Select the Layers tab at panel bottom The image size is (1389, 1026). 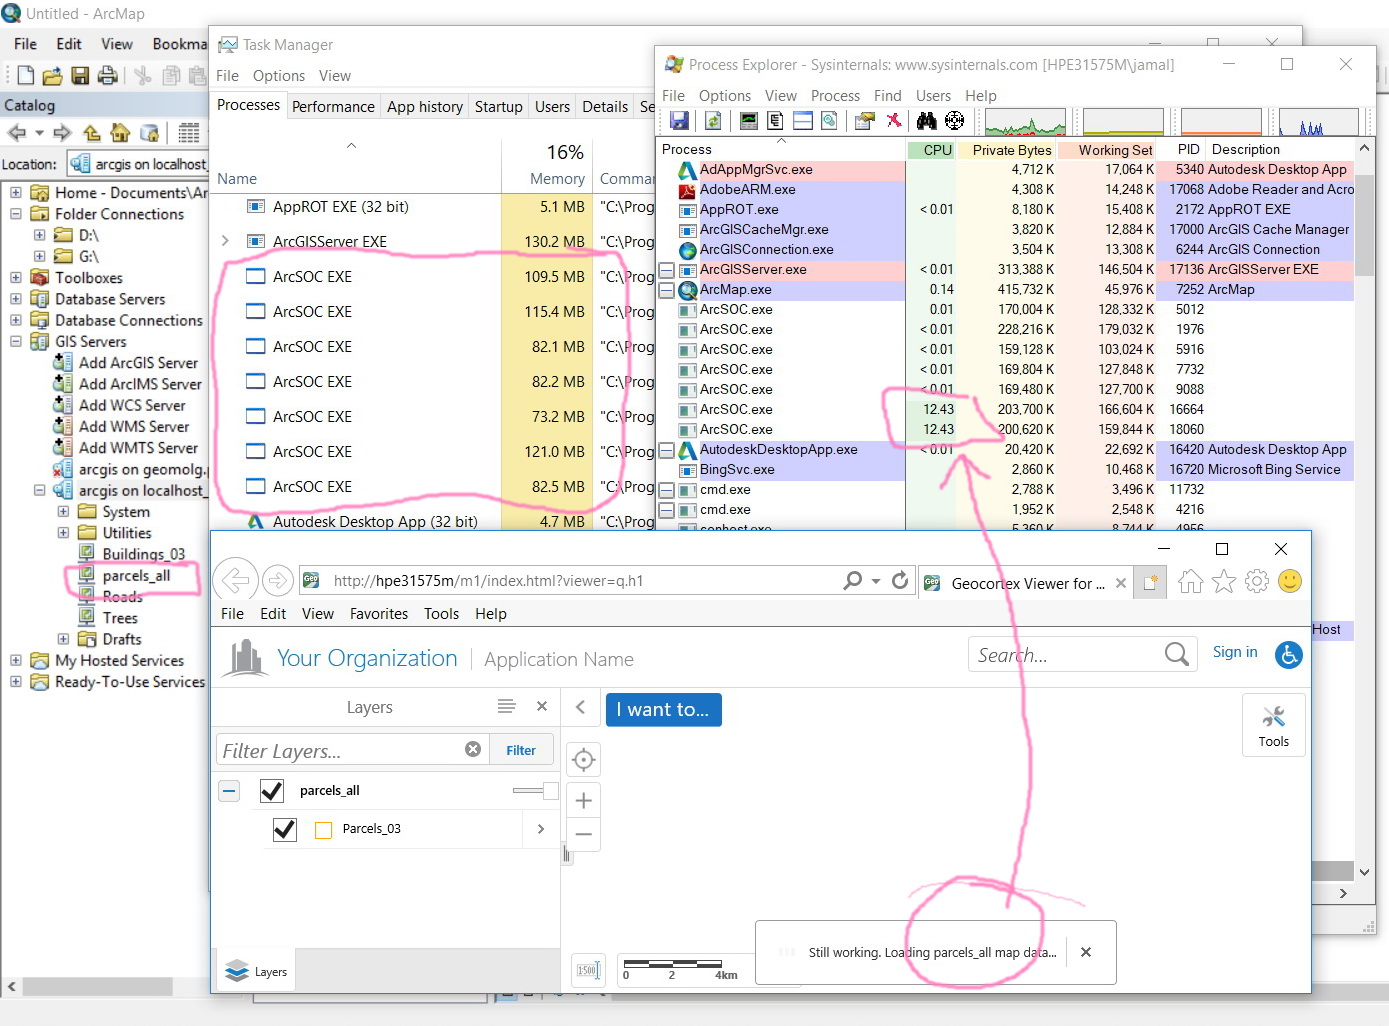[256, 971]
